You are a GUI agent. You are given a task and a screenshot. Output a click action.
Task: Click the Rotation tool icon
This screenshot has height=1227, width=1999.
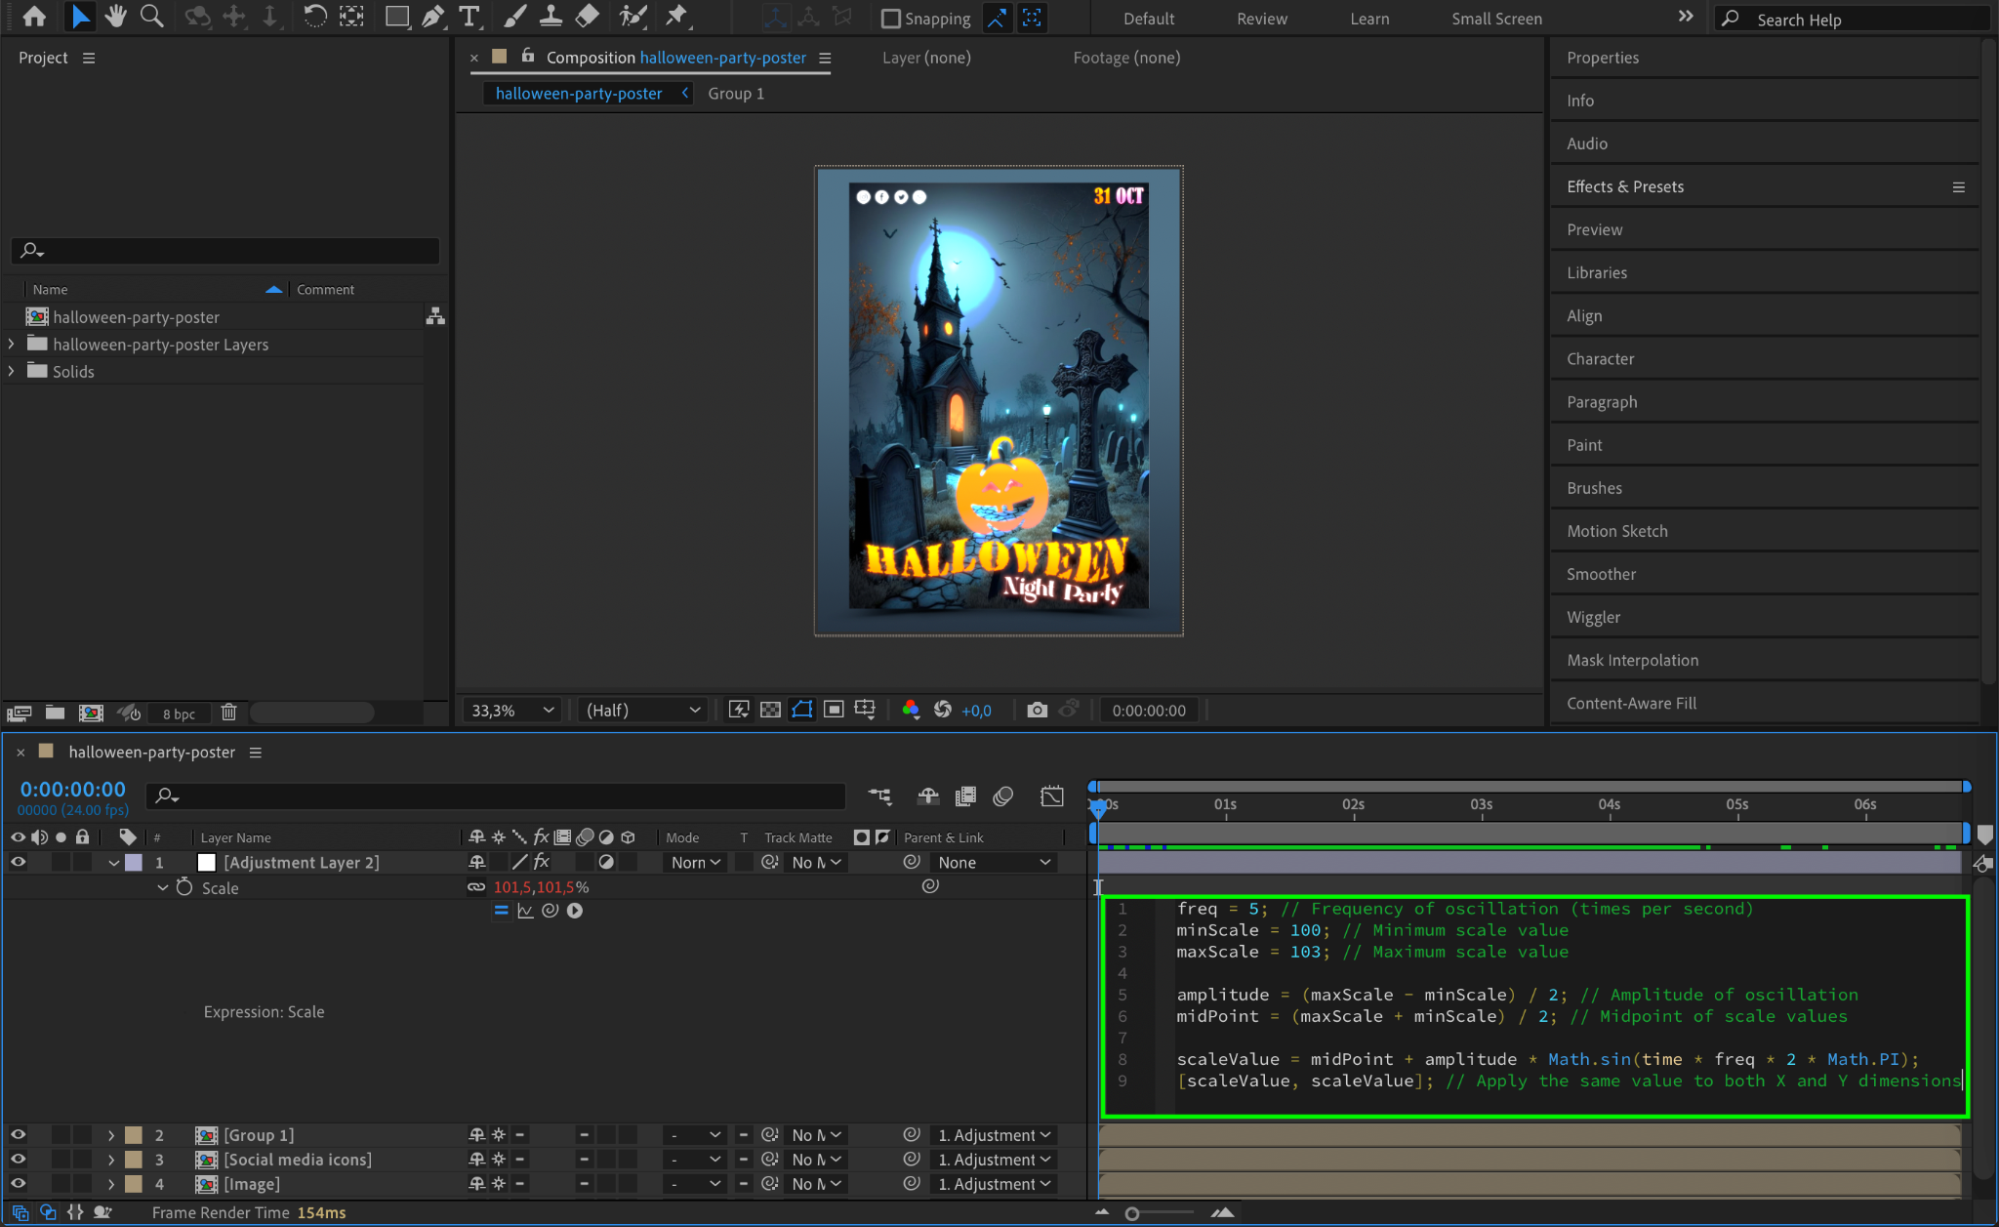point(314,16)
